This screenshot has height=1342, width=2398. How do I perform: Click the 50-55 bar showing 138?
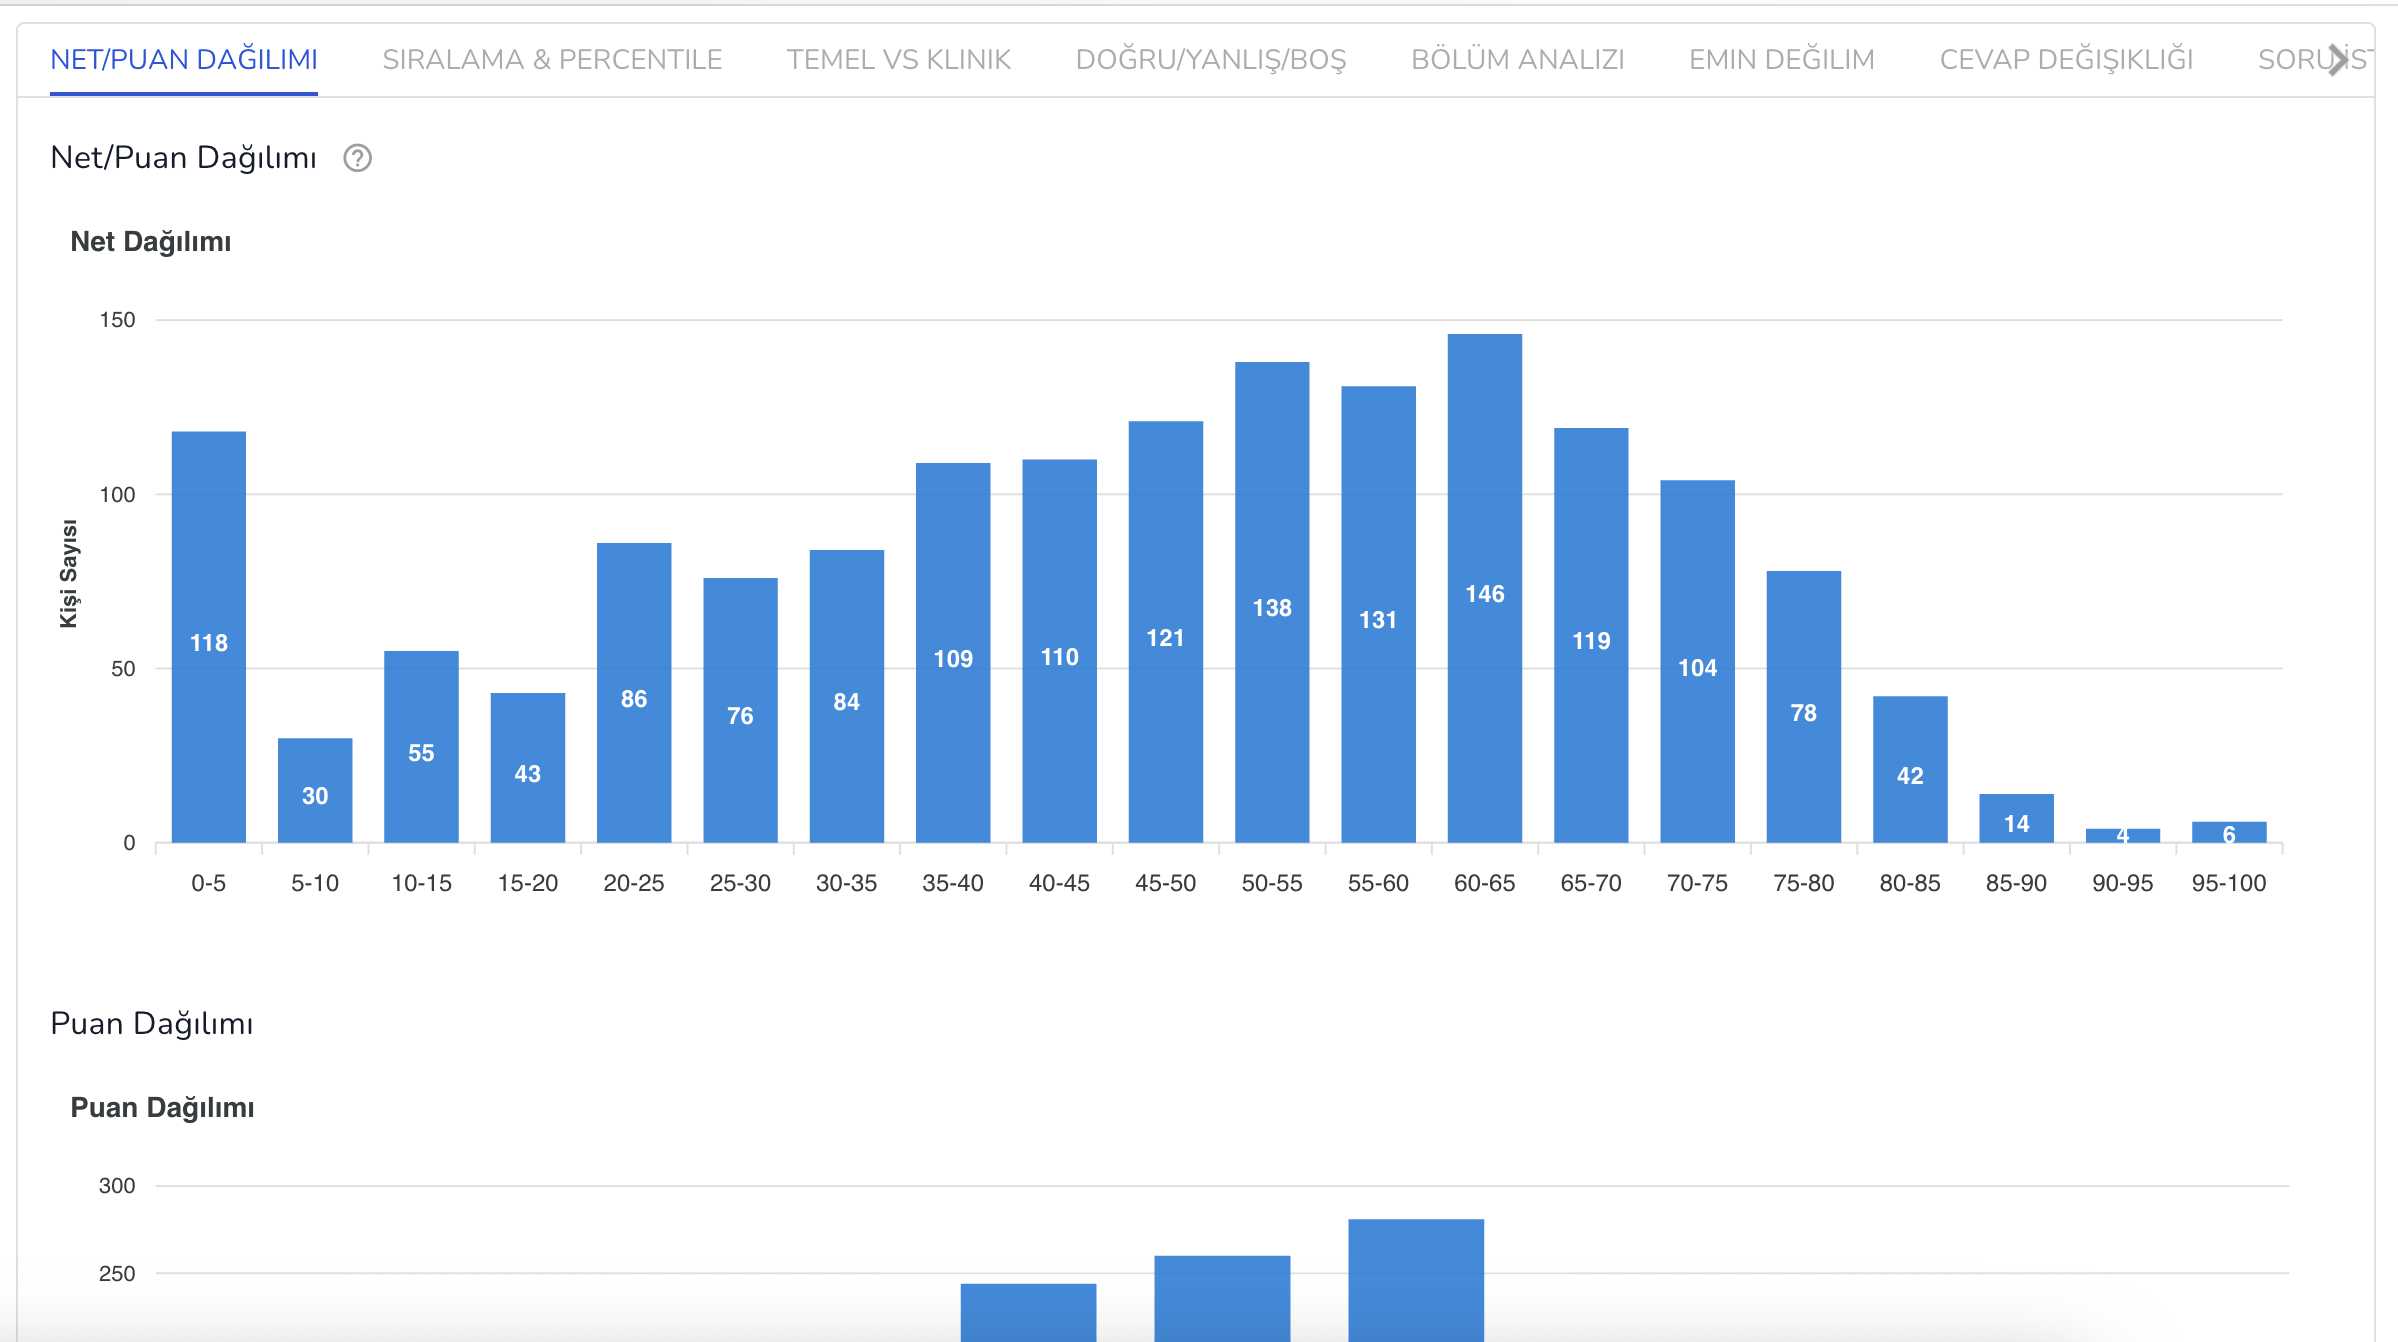click(1272, 602)
